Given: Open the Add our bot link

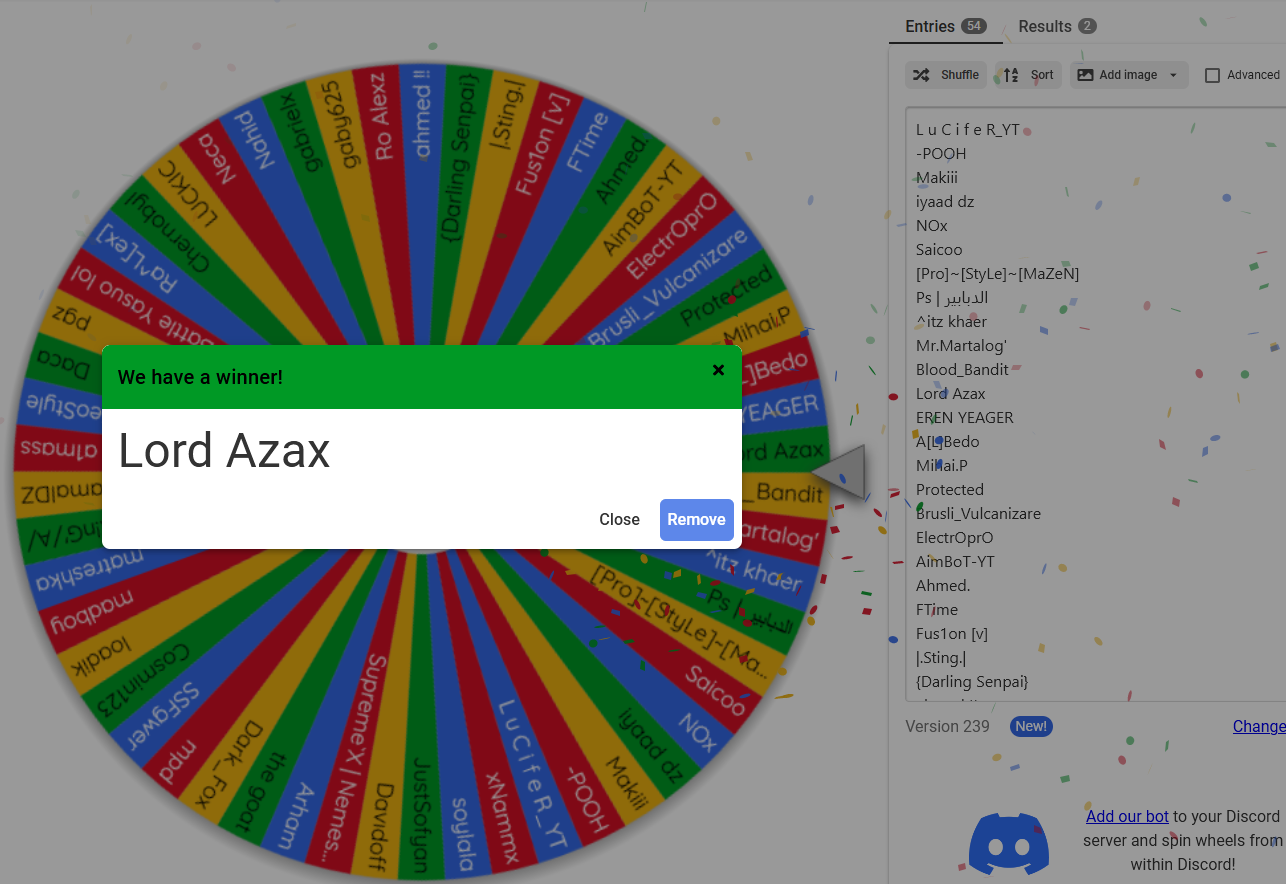Looking at the screenshot, I should pos(1127,816).
